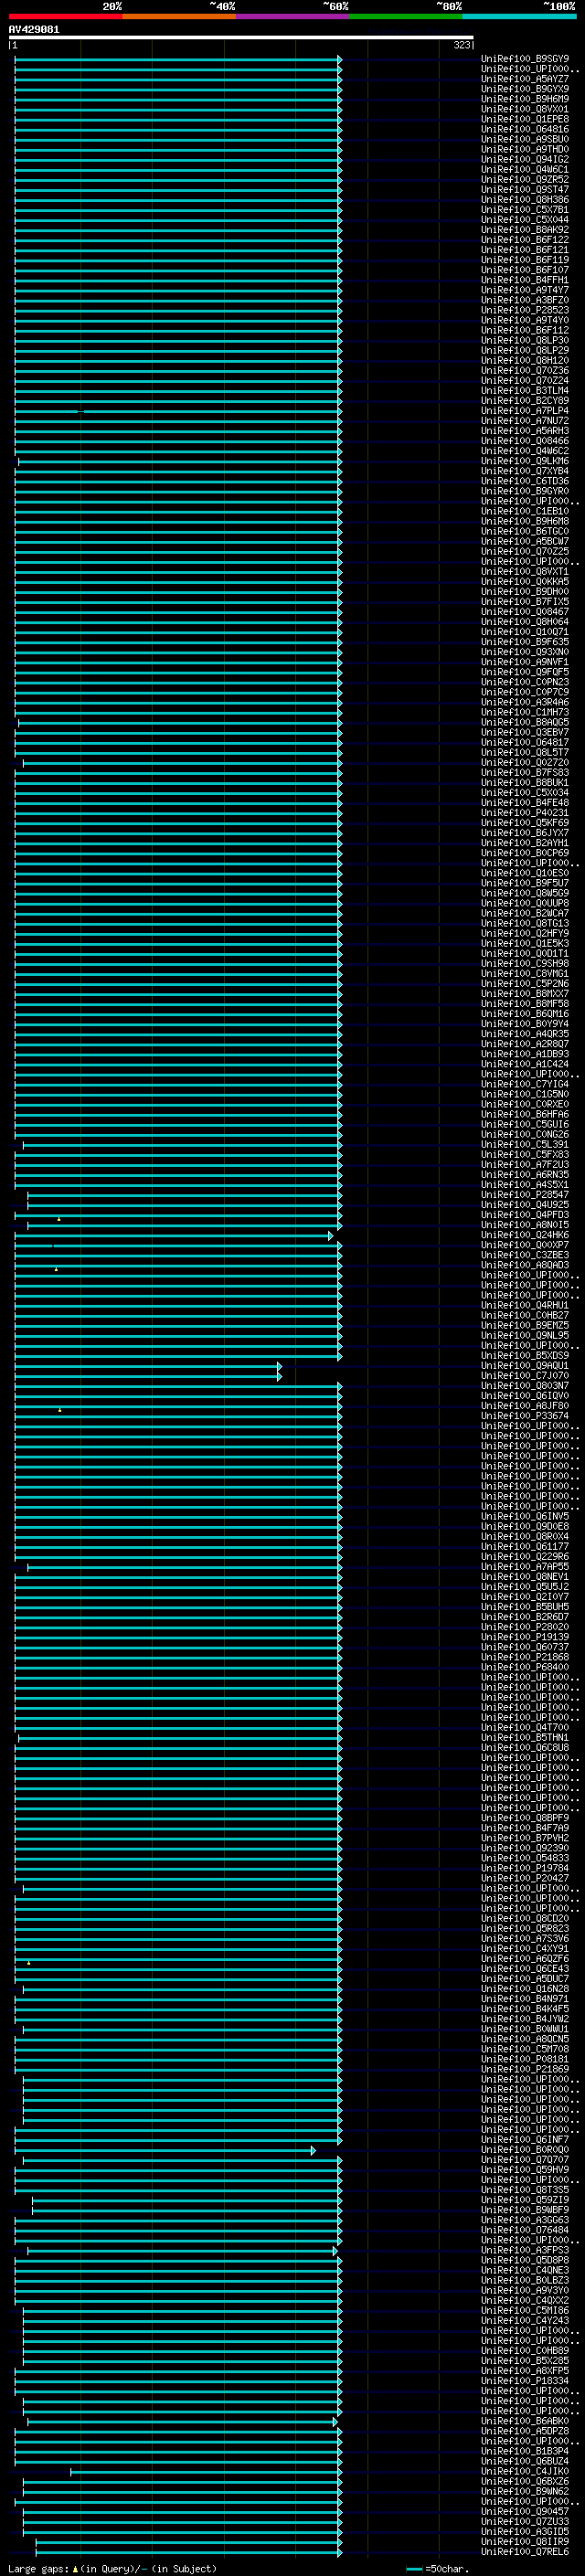Click the alignment bar for UniRef100_A7PLP4
Screen dimensions: 585x2576
click(x=178, y=411)
